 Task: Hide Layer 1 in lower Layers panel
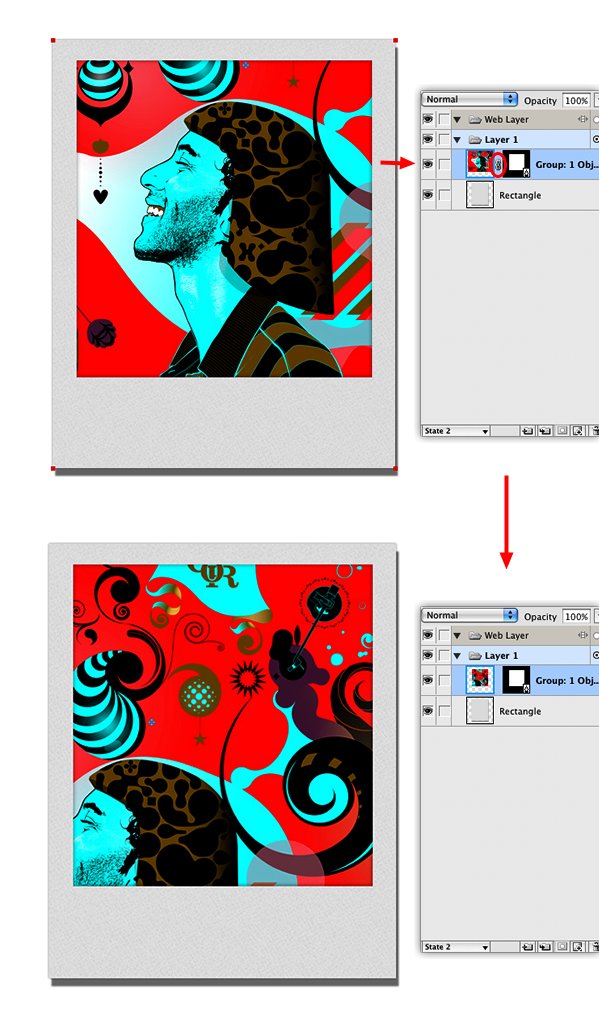click(x=428, y=655)
